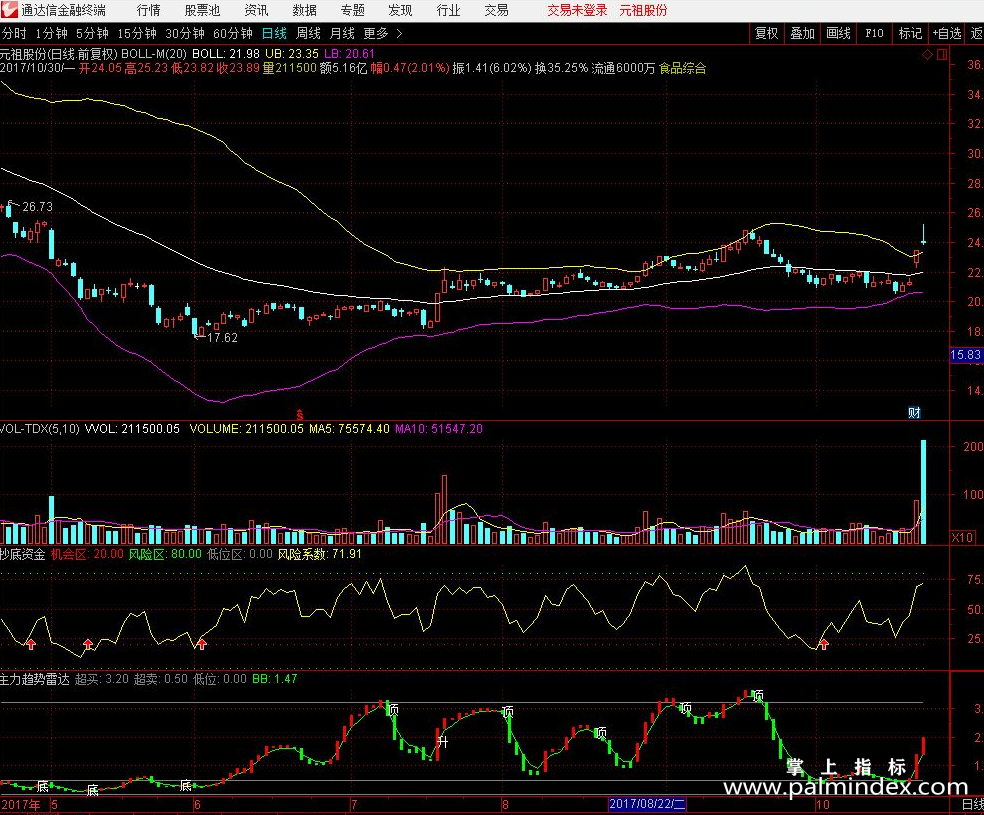Add stock with +自选 button

(947, 33)
